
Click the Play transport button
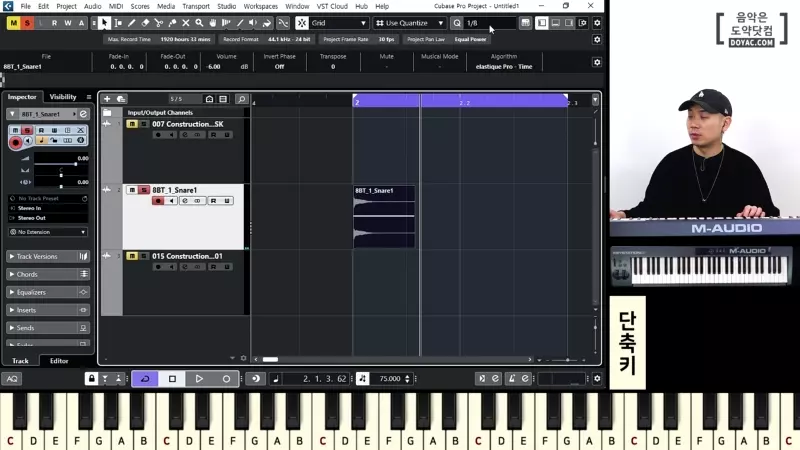[199, 379]
